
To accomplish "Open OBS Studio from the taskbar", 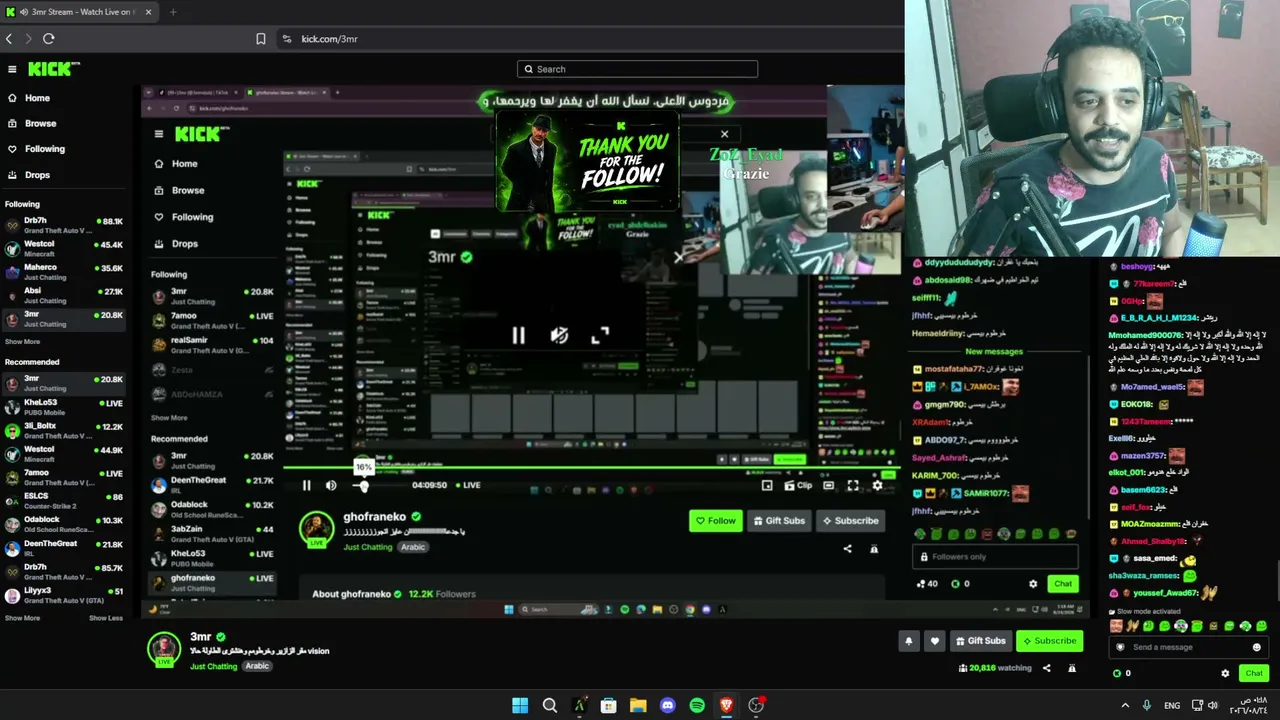I will (756, 705).
